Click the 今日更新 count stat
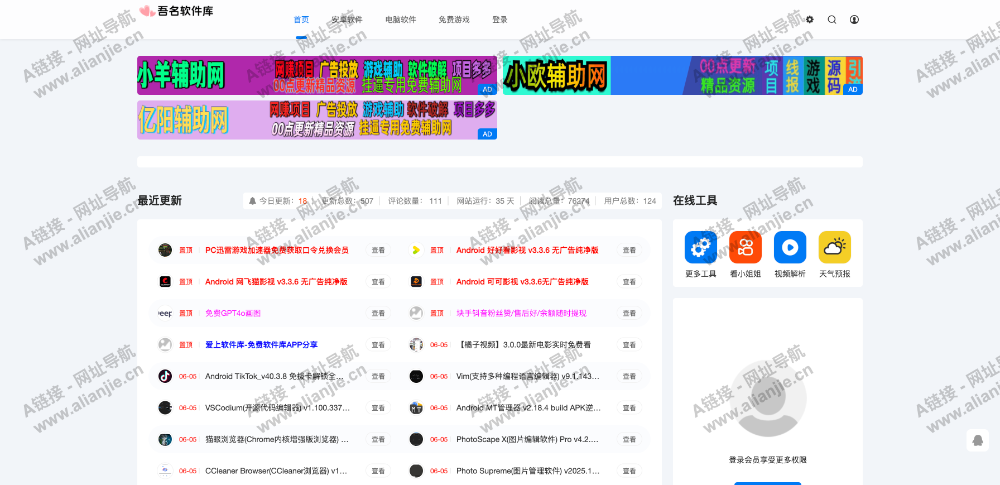 click(277, 201)
